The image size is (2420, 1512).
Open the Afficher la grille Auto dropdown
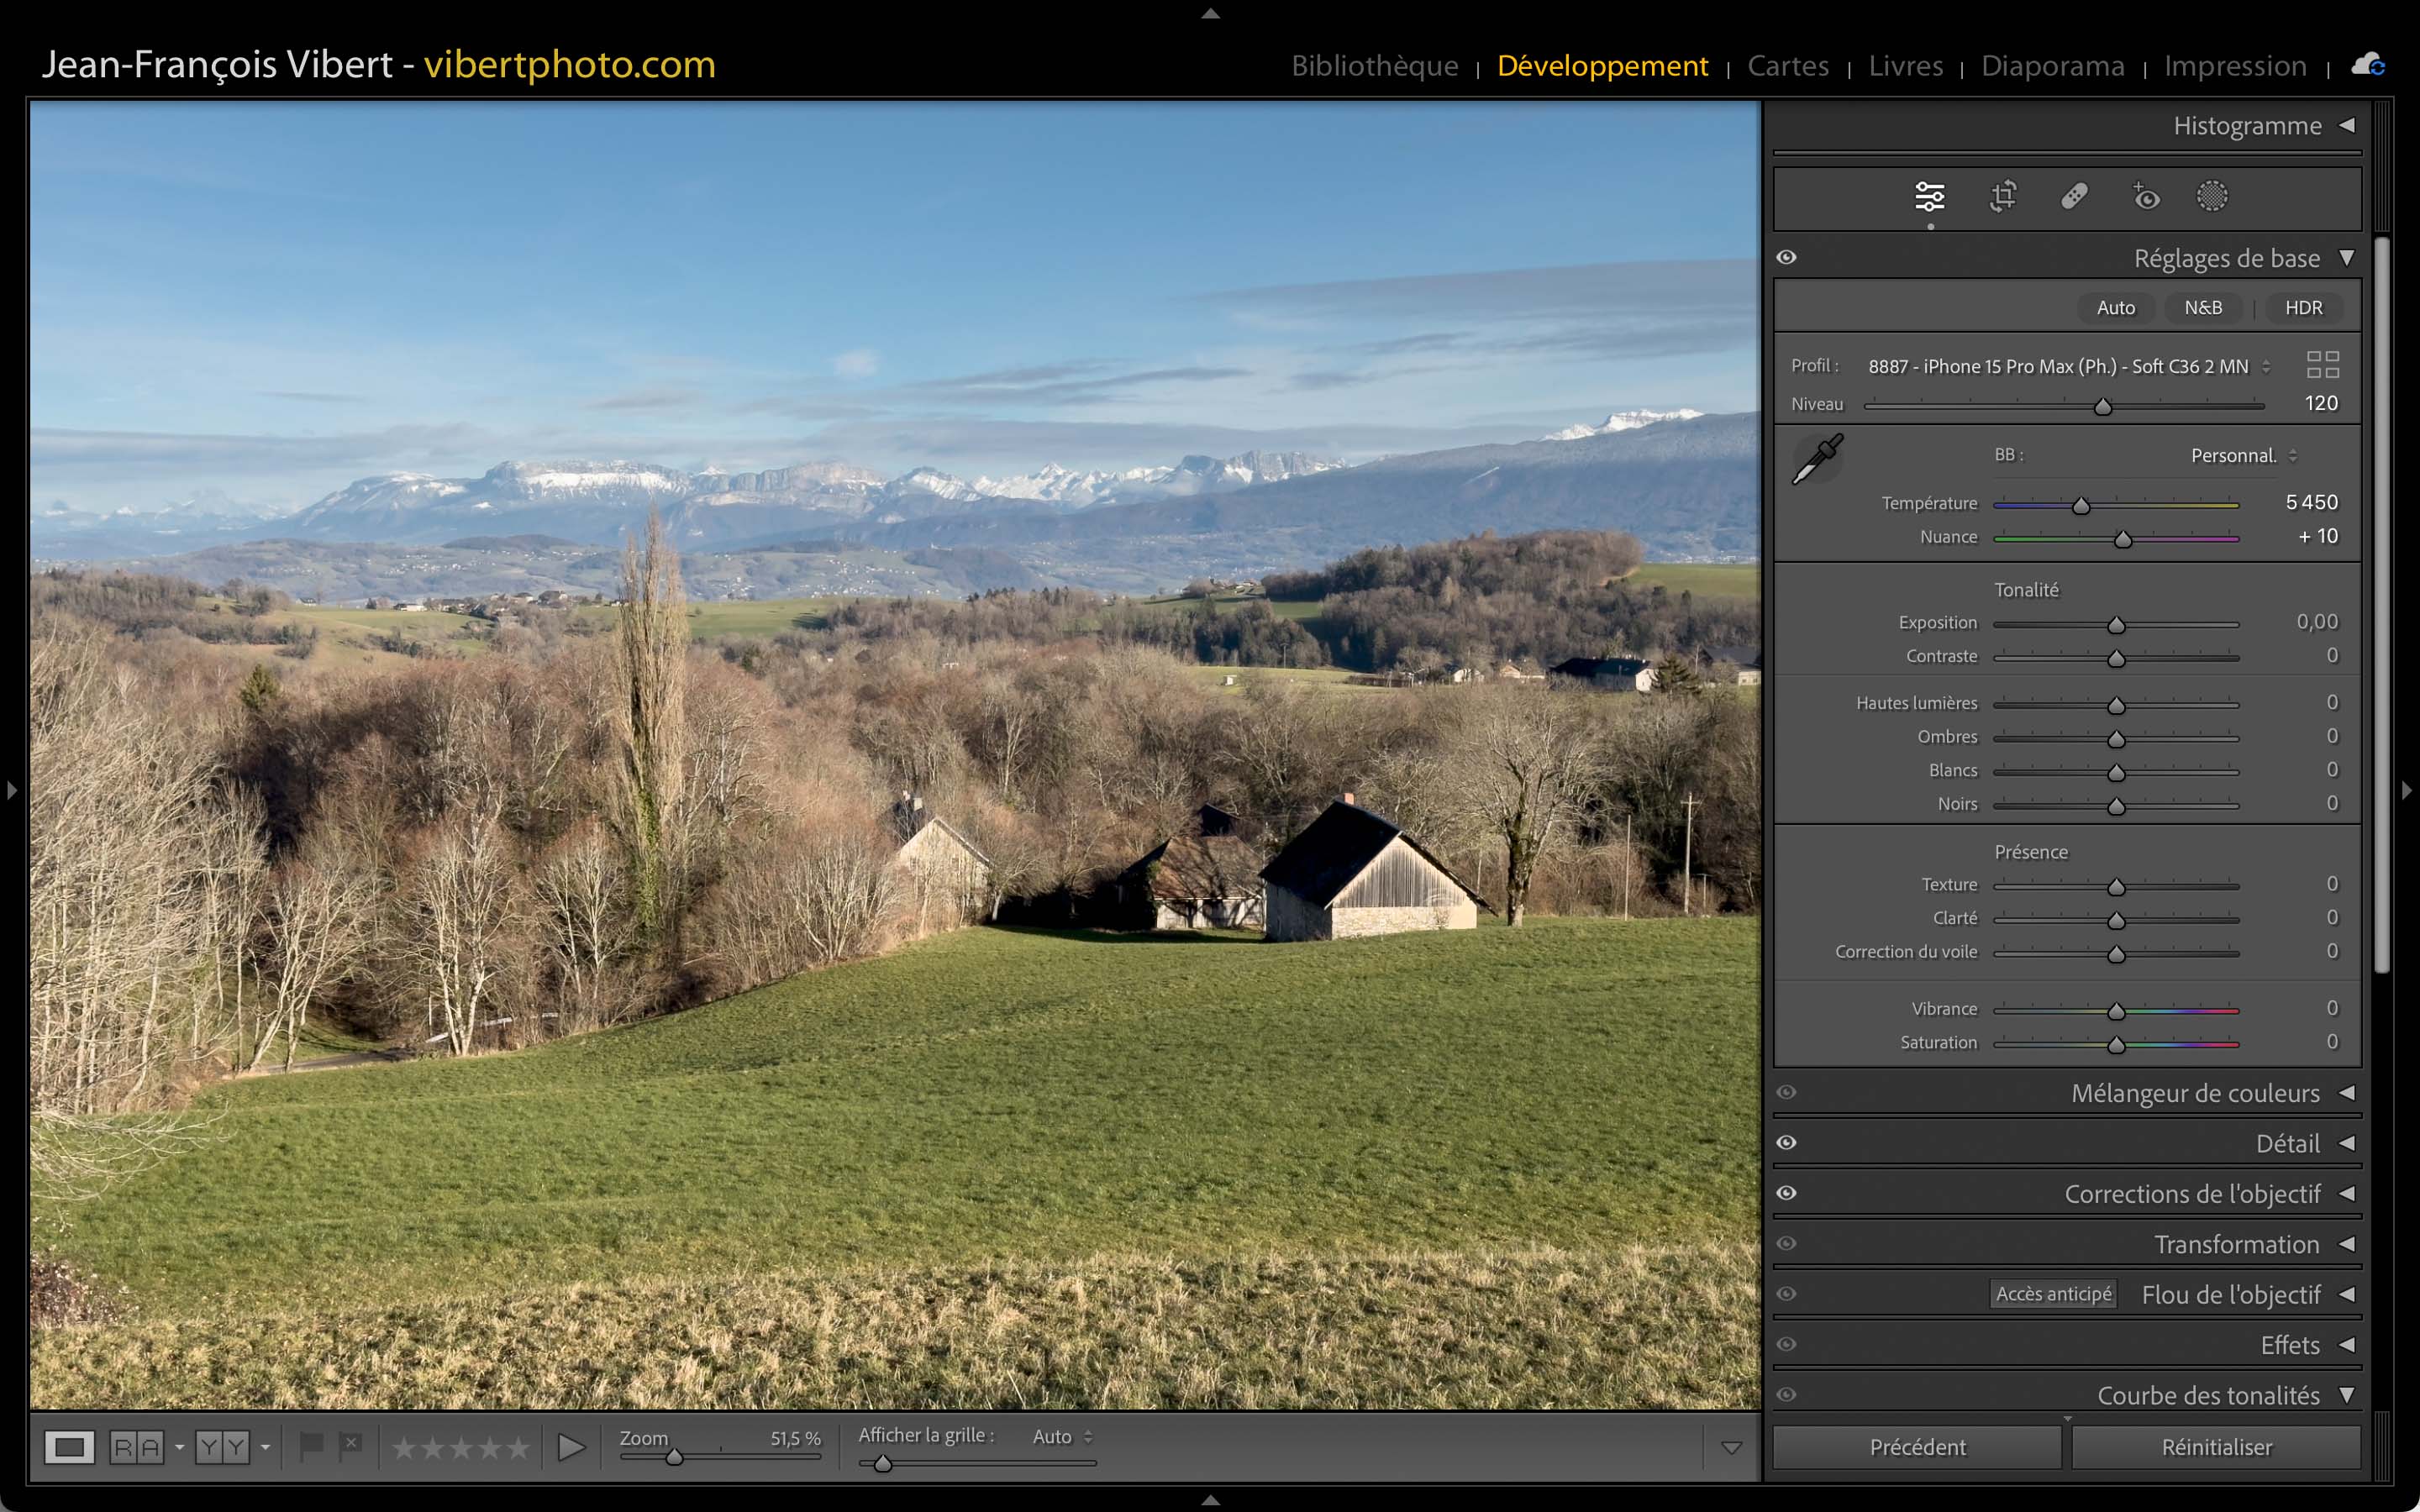(1062, 1437)
